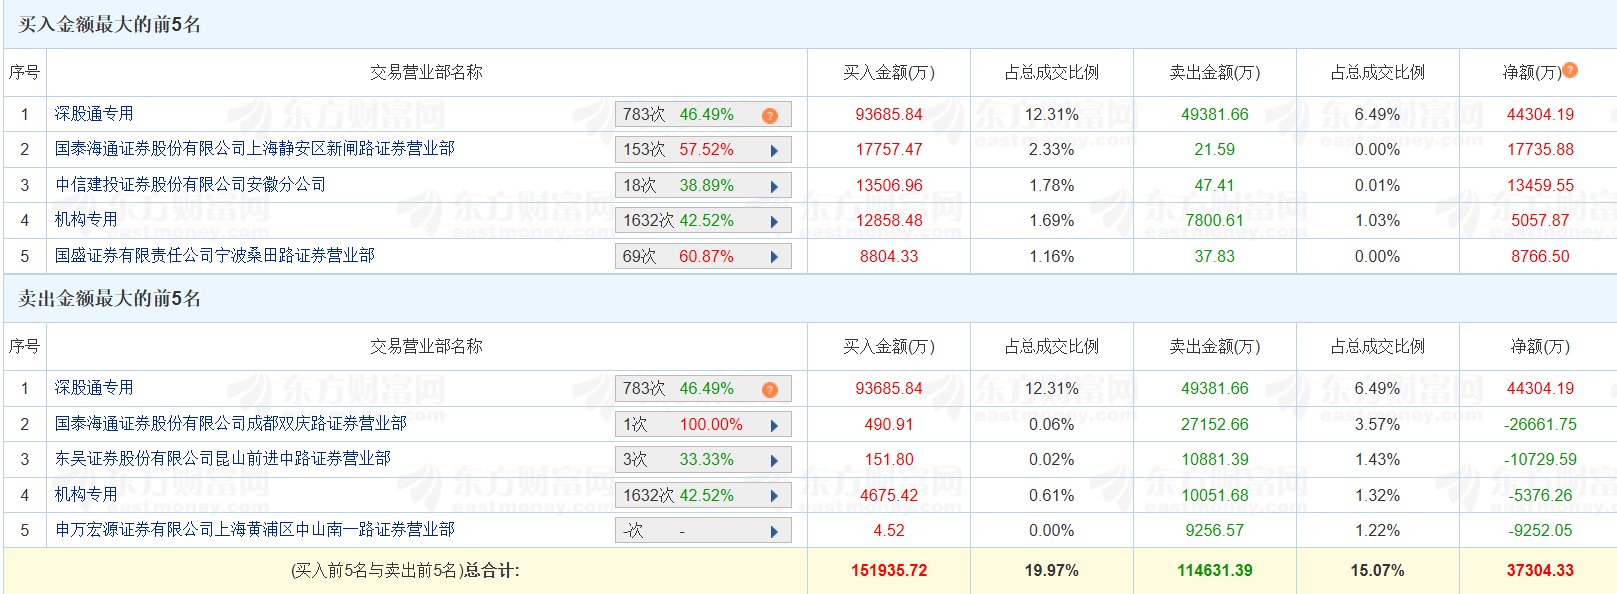Open 中信建投证券股份有限公司安徽分公司 link
This screenshot has width=1617, height=594.
190,185
